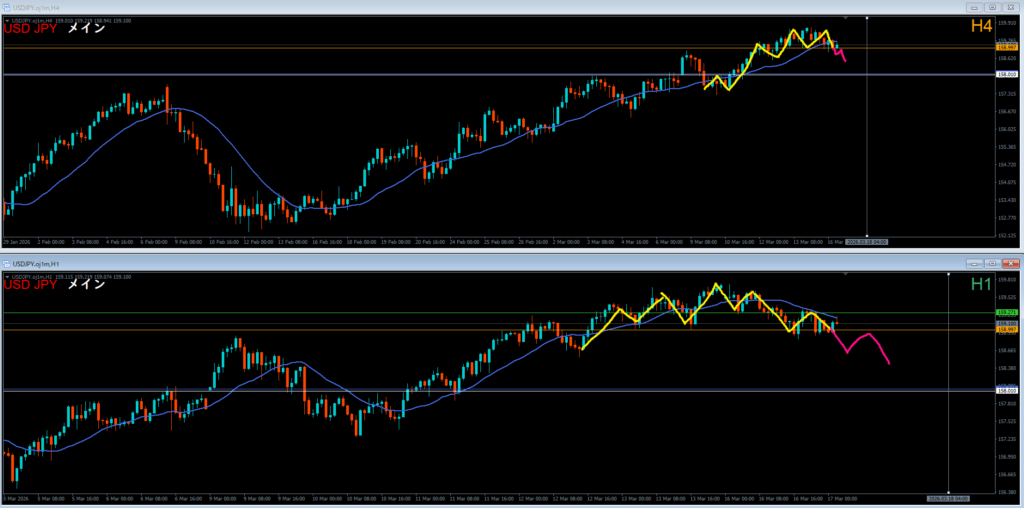
Task: Close the H4 chart window
Action: pyautogui.click(x=1009, y=6)
